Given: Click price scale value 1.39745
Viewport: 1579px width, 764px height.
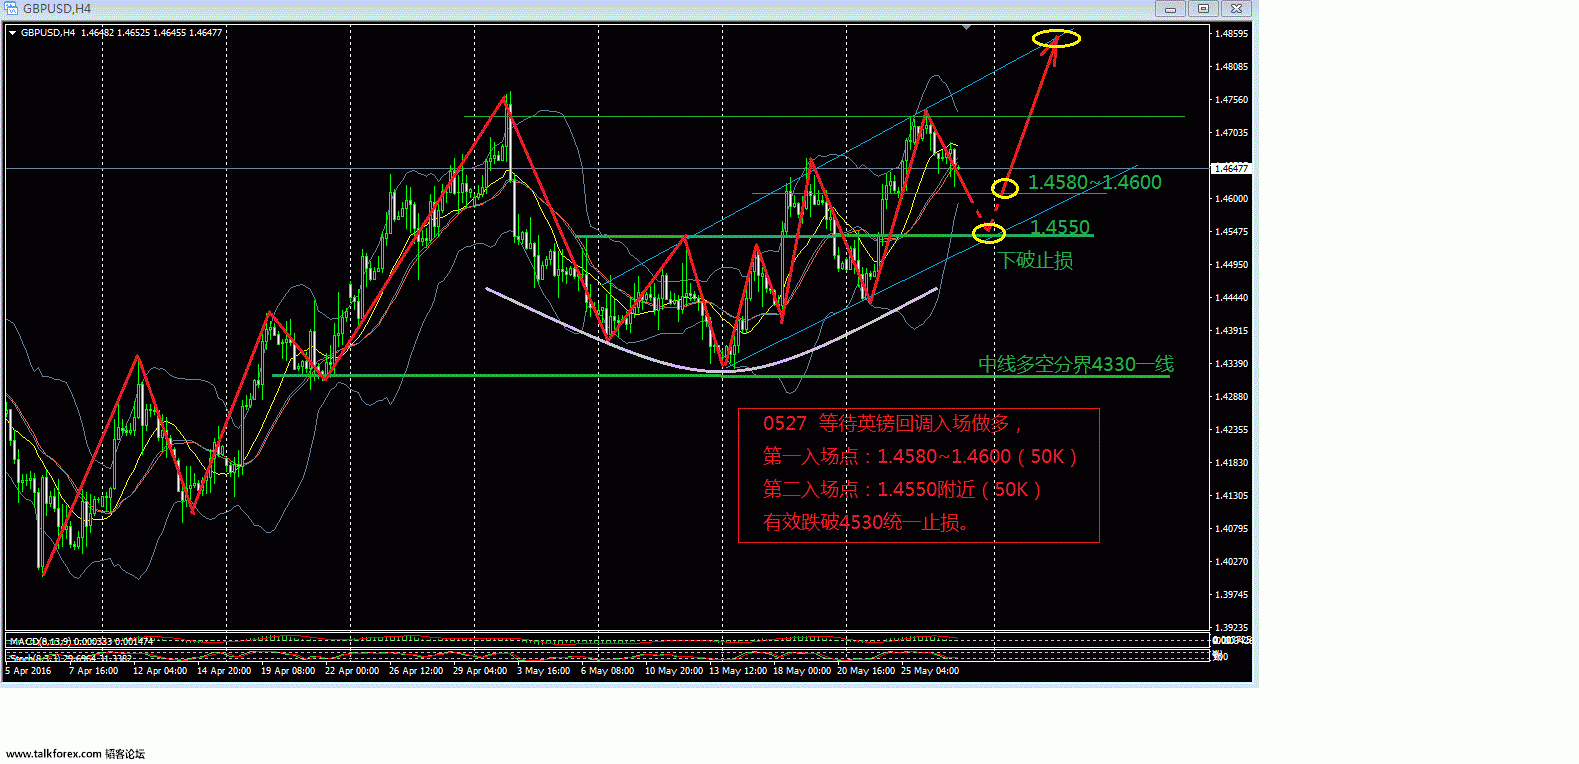Looking at the screenshot, I should [x=1231, y=595].
